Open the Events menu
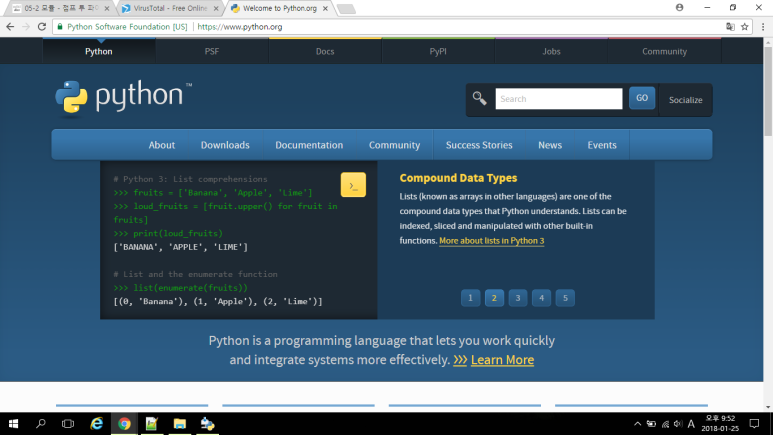 602,145
